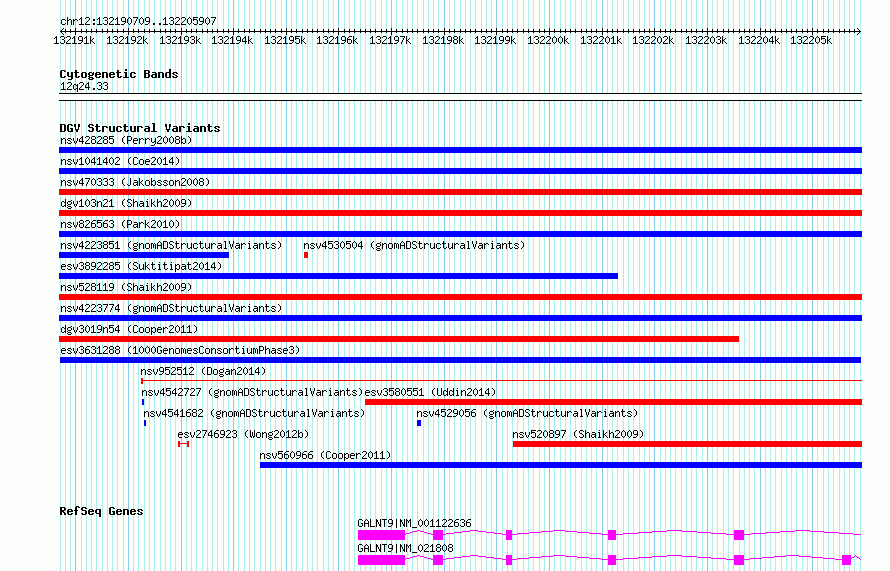
Task: Select the nsv4541682 gnomAD variant label
Action: pyautogui.click(x=254, y=413)
